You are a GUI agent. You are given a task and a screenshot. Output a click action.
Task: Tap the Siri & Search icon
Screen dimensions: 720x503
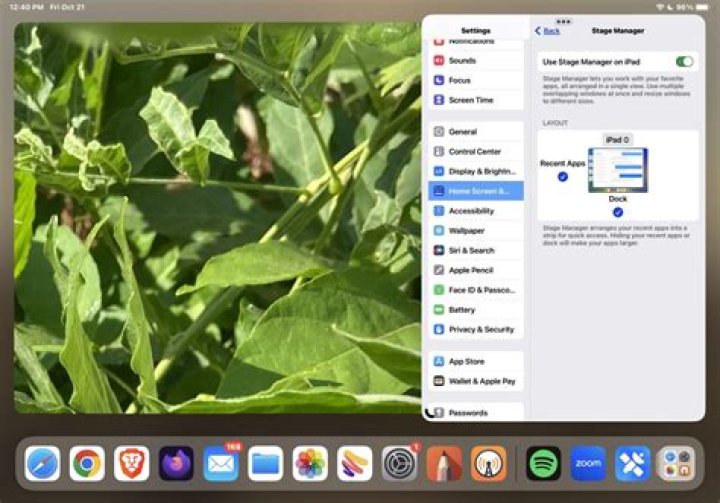(439, 250)
